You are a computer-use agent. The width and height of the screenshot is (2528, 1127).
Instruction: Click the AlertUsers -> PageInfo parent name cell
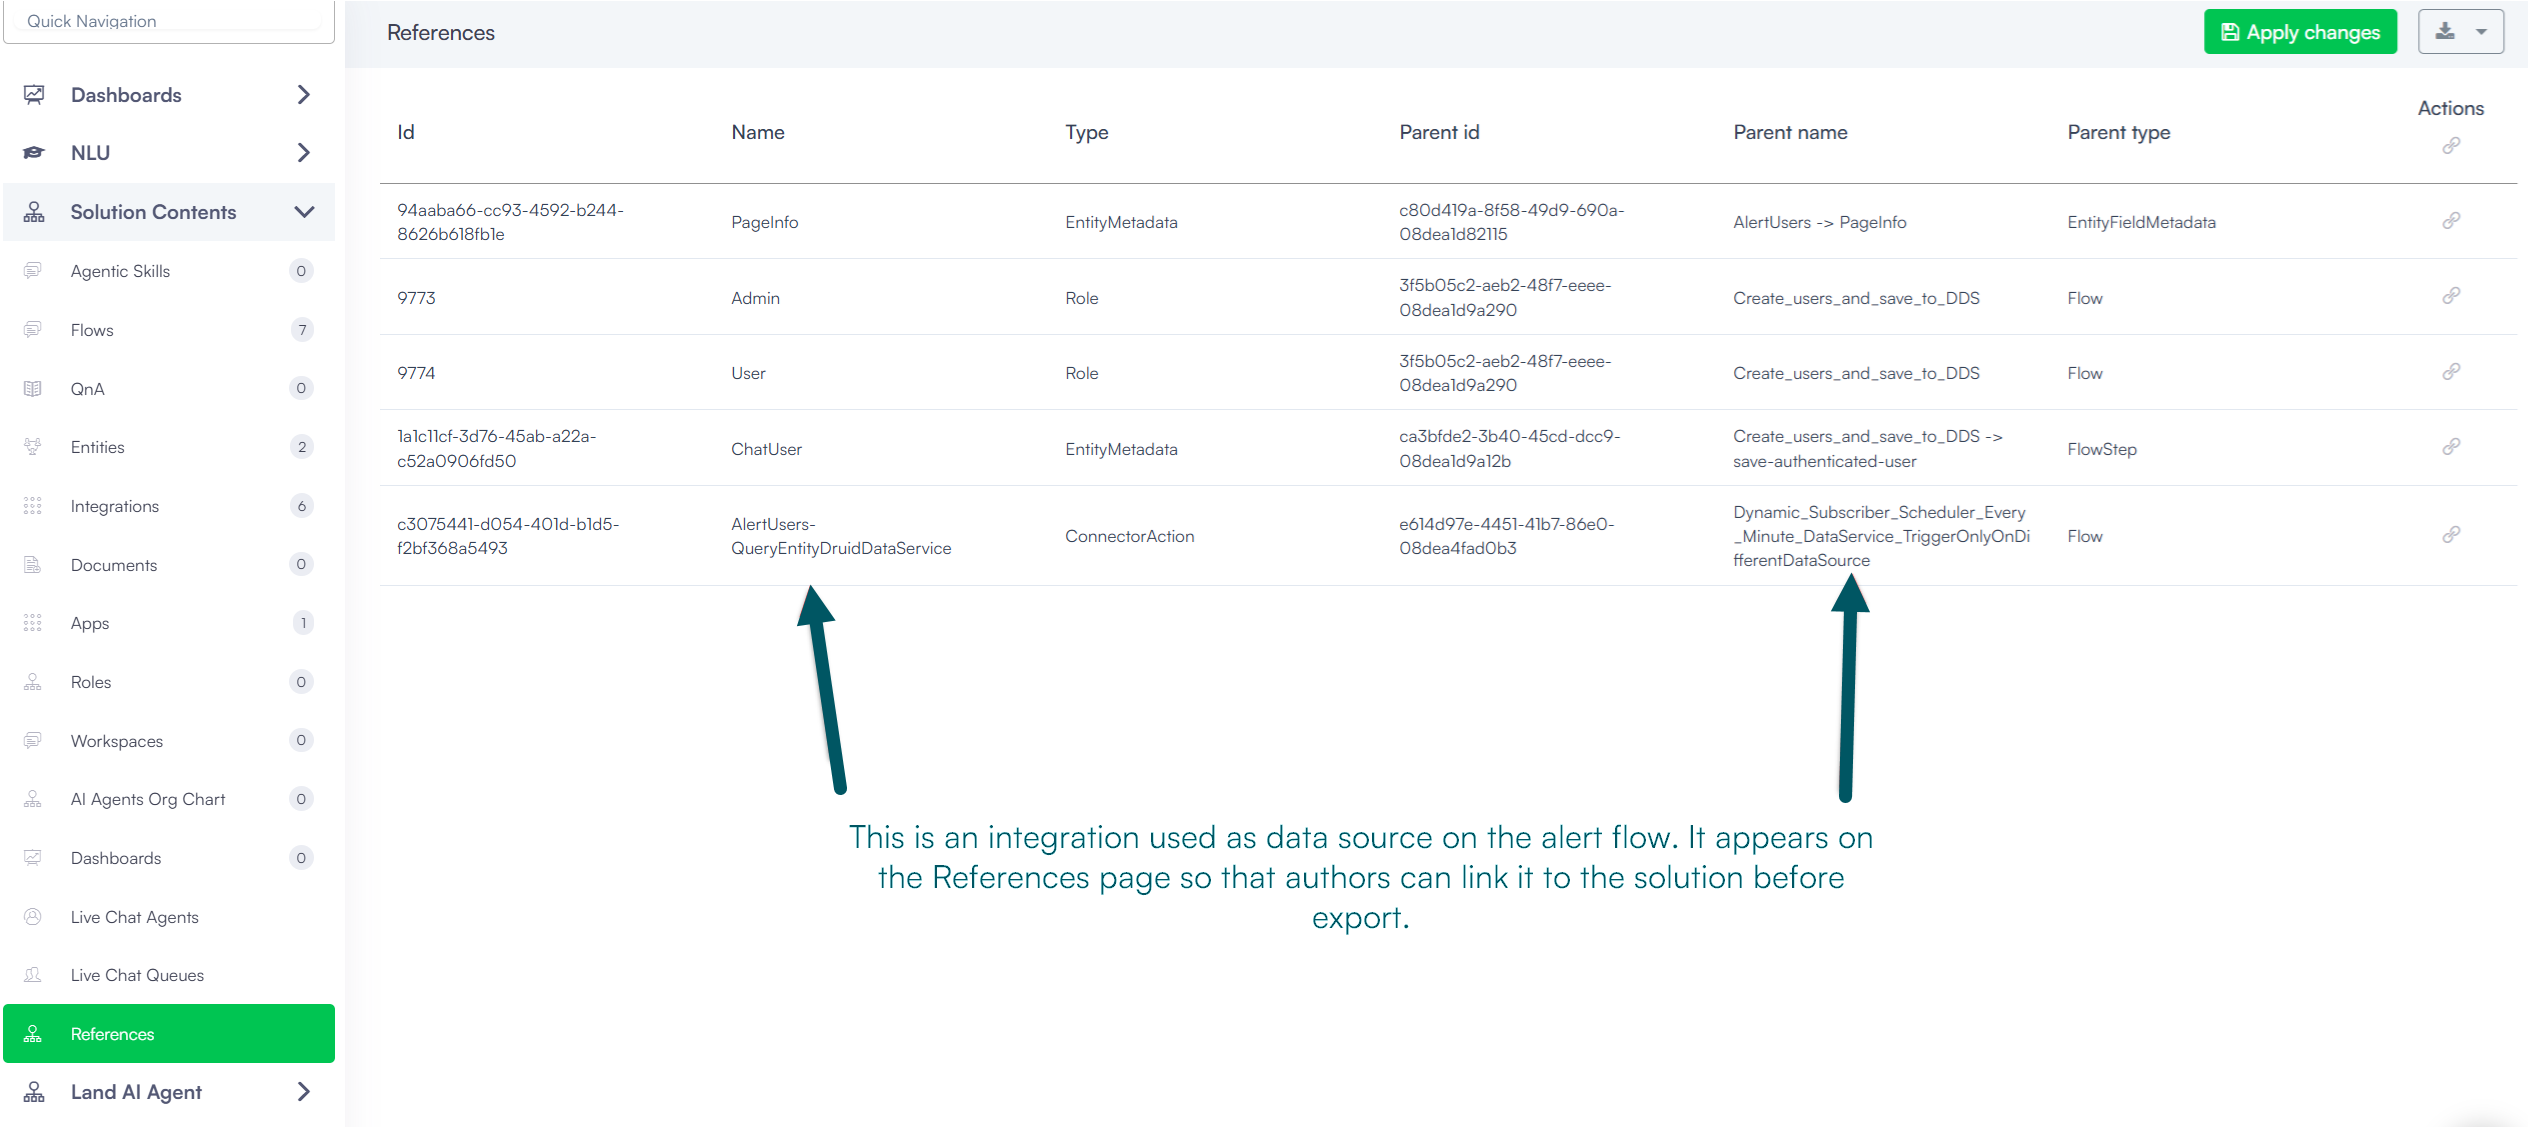pyautogui.click(x=1819, y=222)
